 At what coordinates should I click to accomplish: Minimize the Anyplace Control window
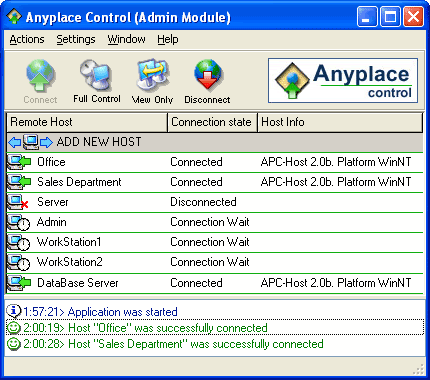tap(367, 17)
